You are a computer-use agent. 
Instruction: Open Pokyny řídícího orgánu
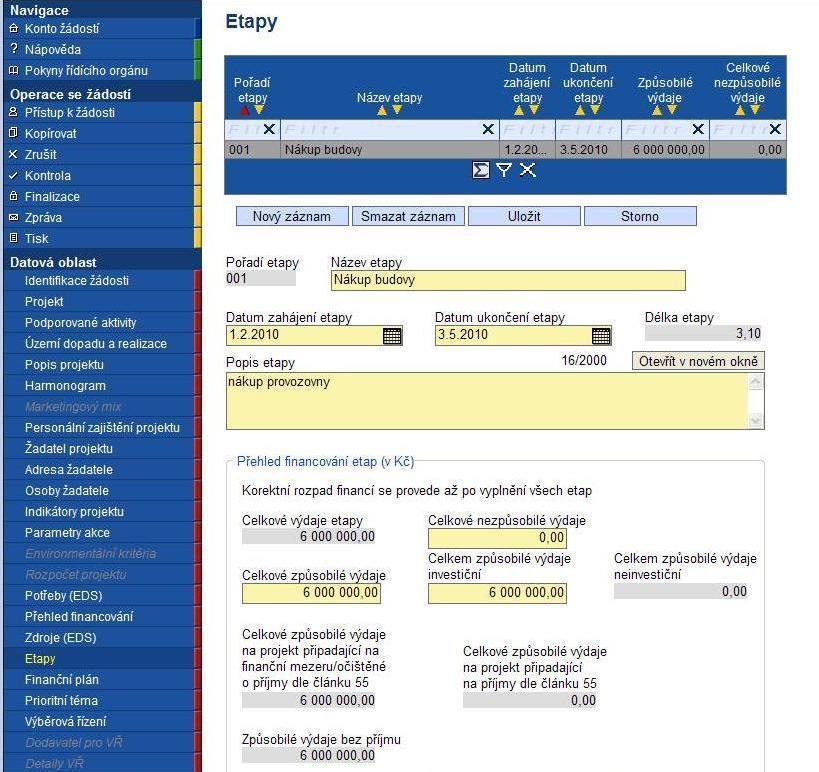[x=99, y=71]
